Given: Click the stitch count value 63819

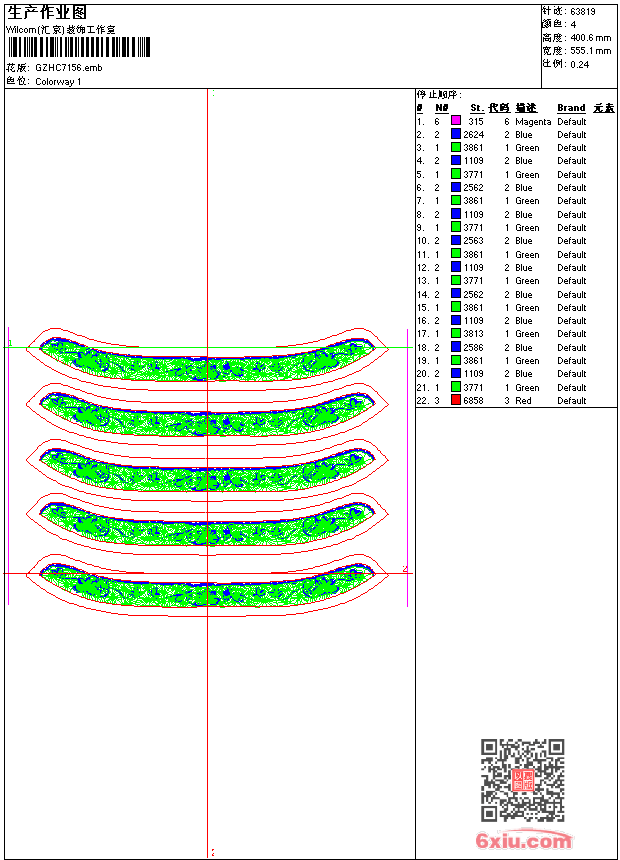Looking at the screenshot, I should 583,12.
